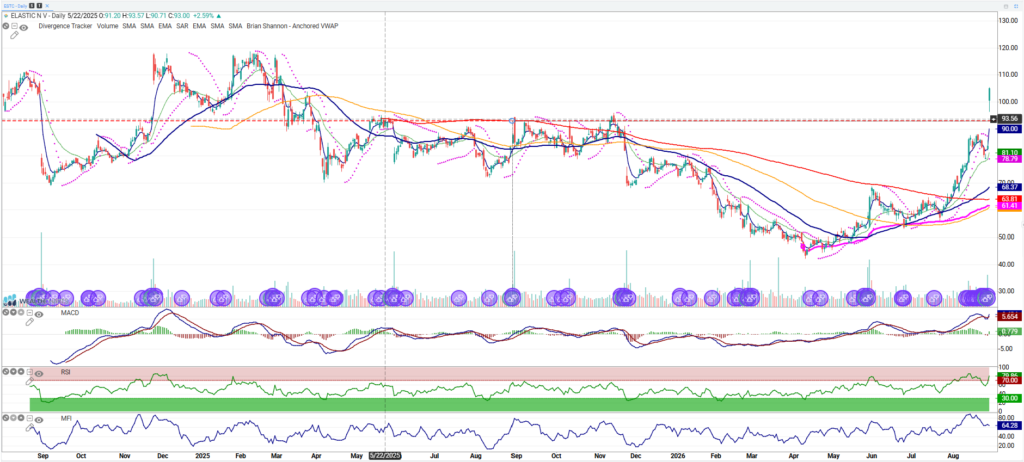Click the small icon beside ELASTIC N V
This screenshot has height=462, width=1024.
(6, 16)
